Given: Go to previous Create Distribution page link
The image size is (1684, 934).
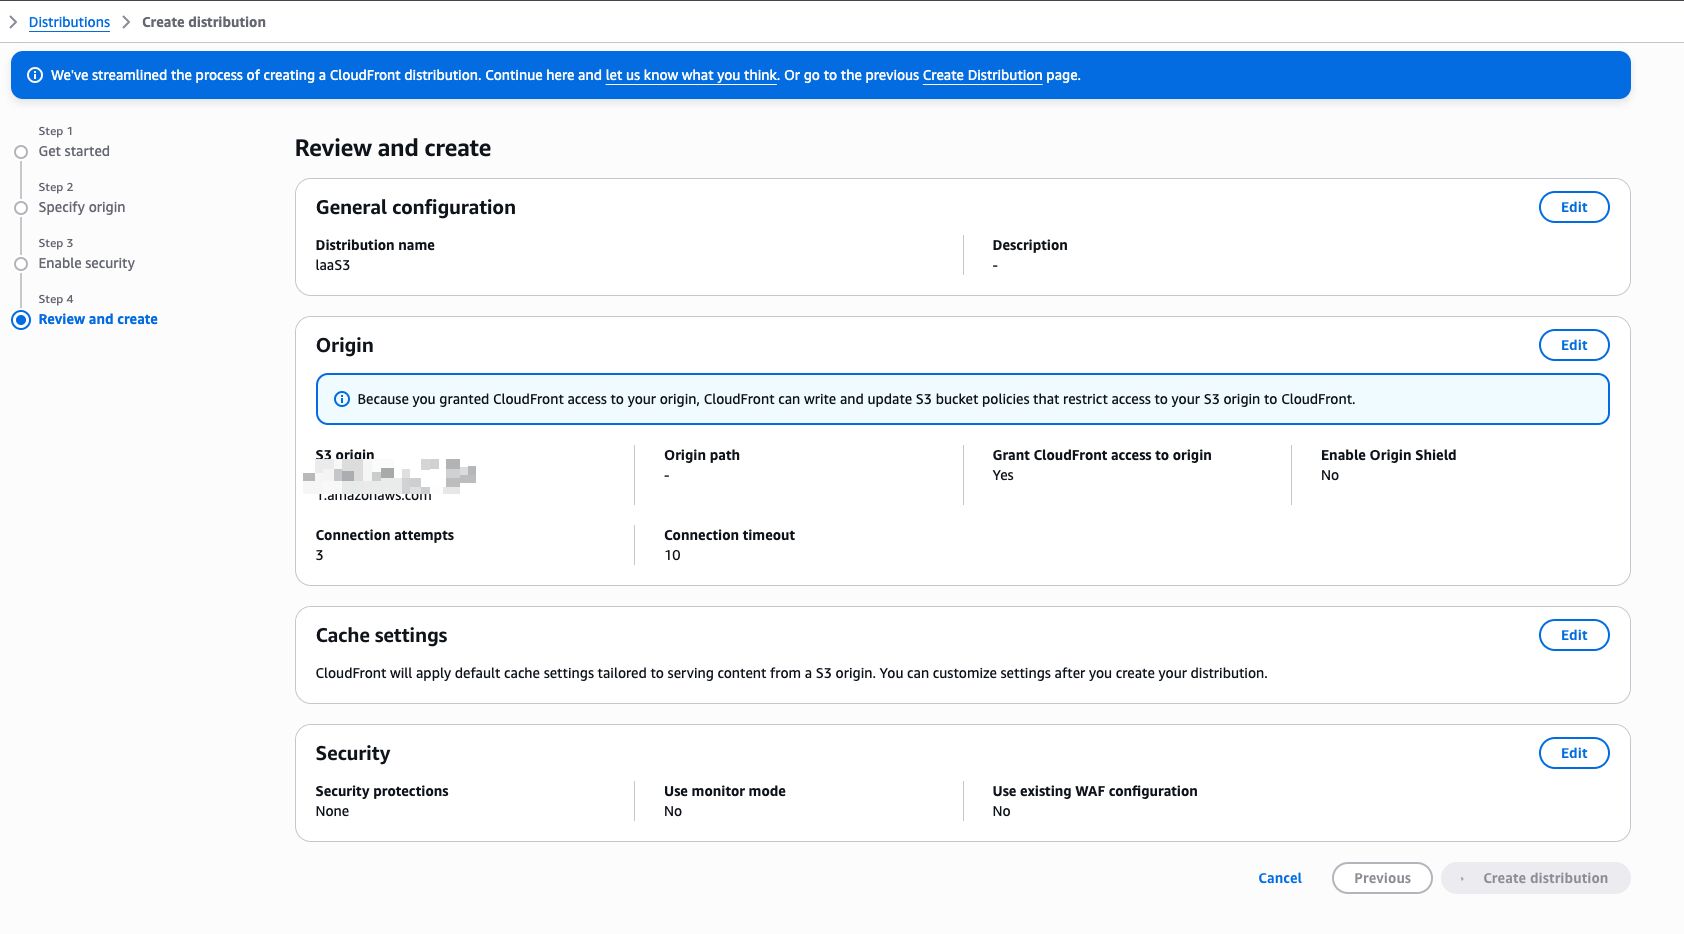Looking at the screenshot, I should pos(982,75).
